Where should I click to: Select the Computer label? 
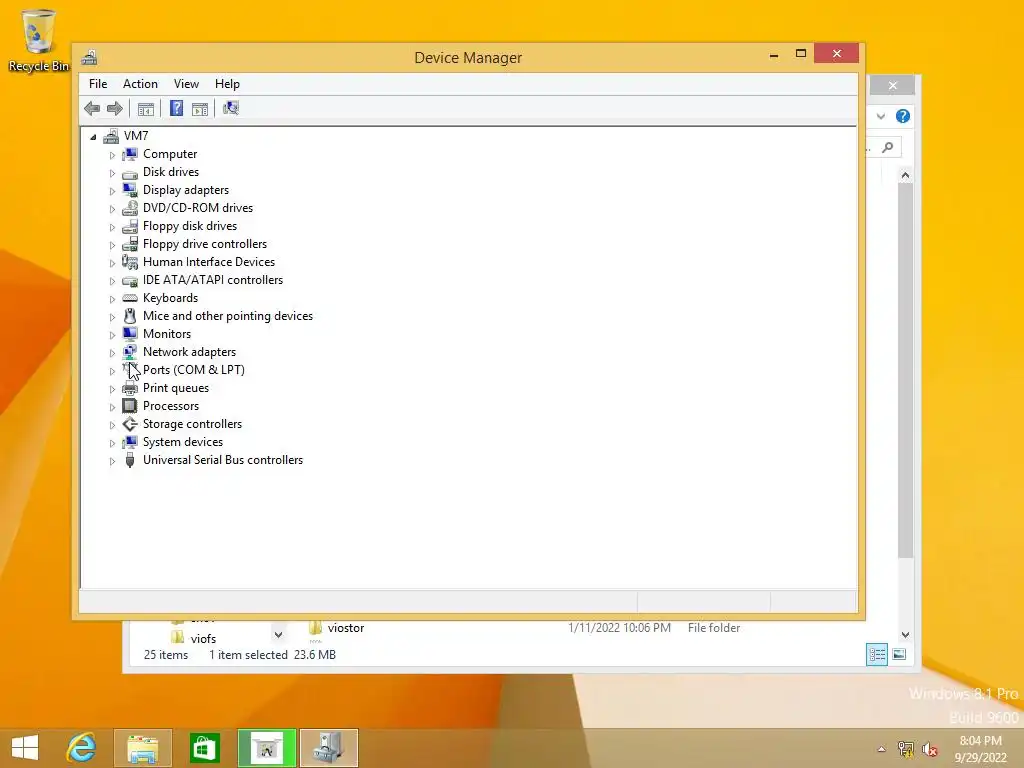170,154
